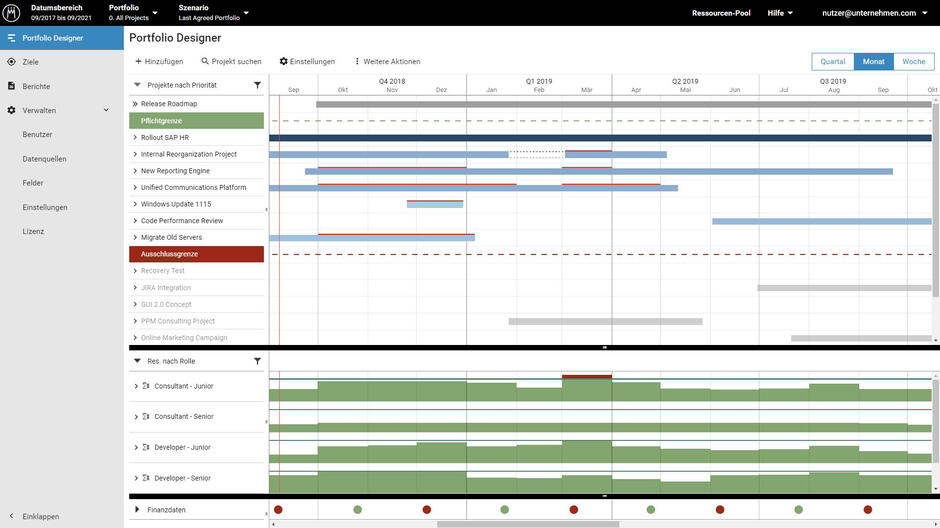Viewport: 940px width, 528px height.
Task: Open Benutzer in the sidebar
Action: (37, 134)
